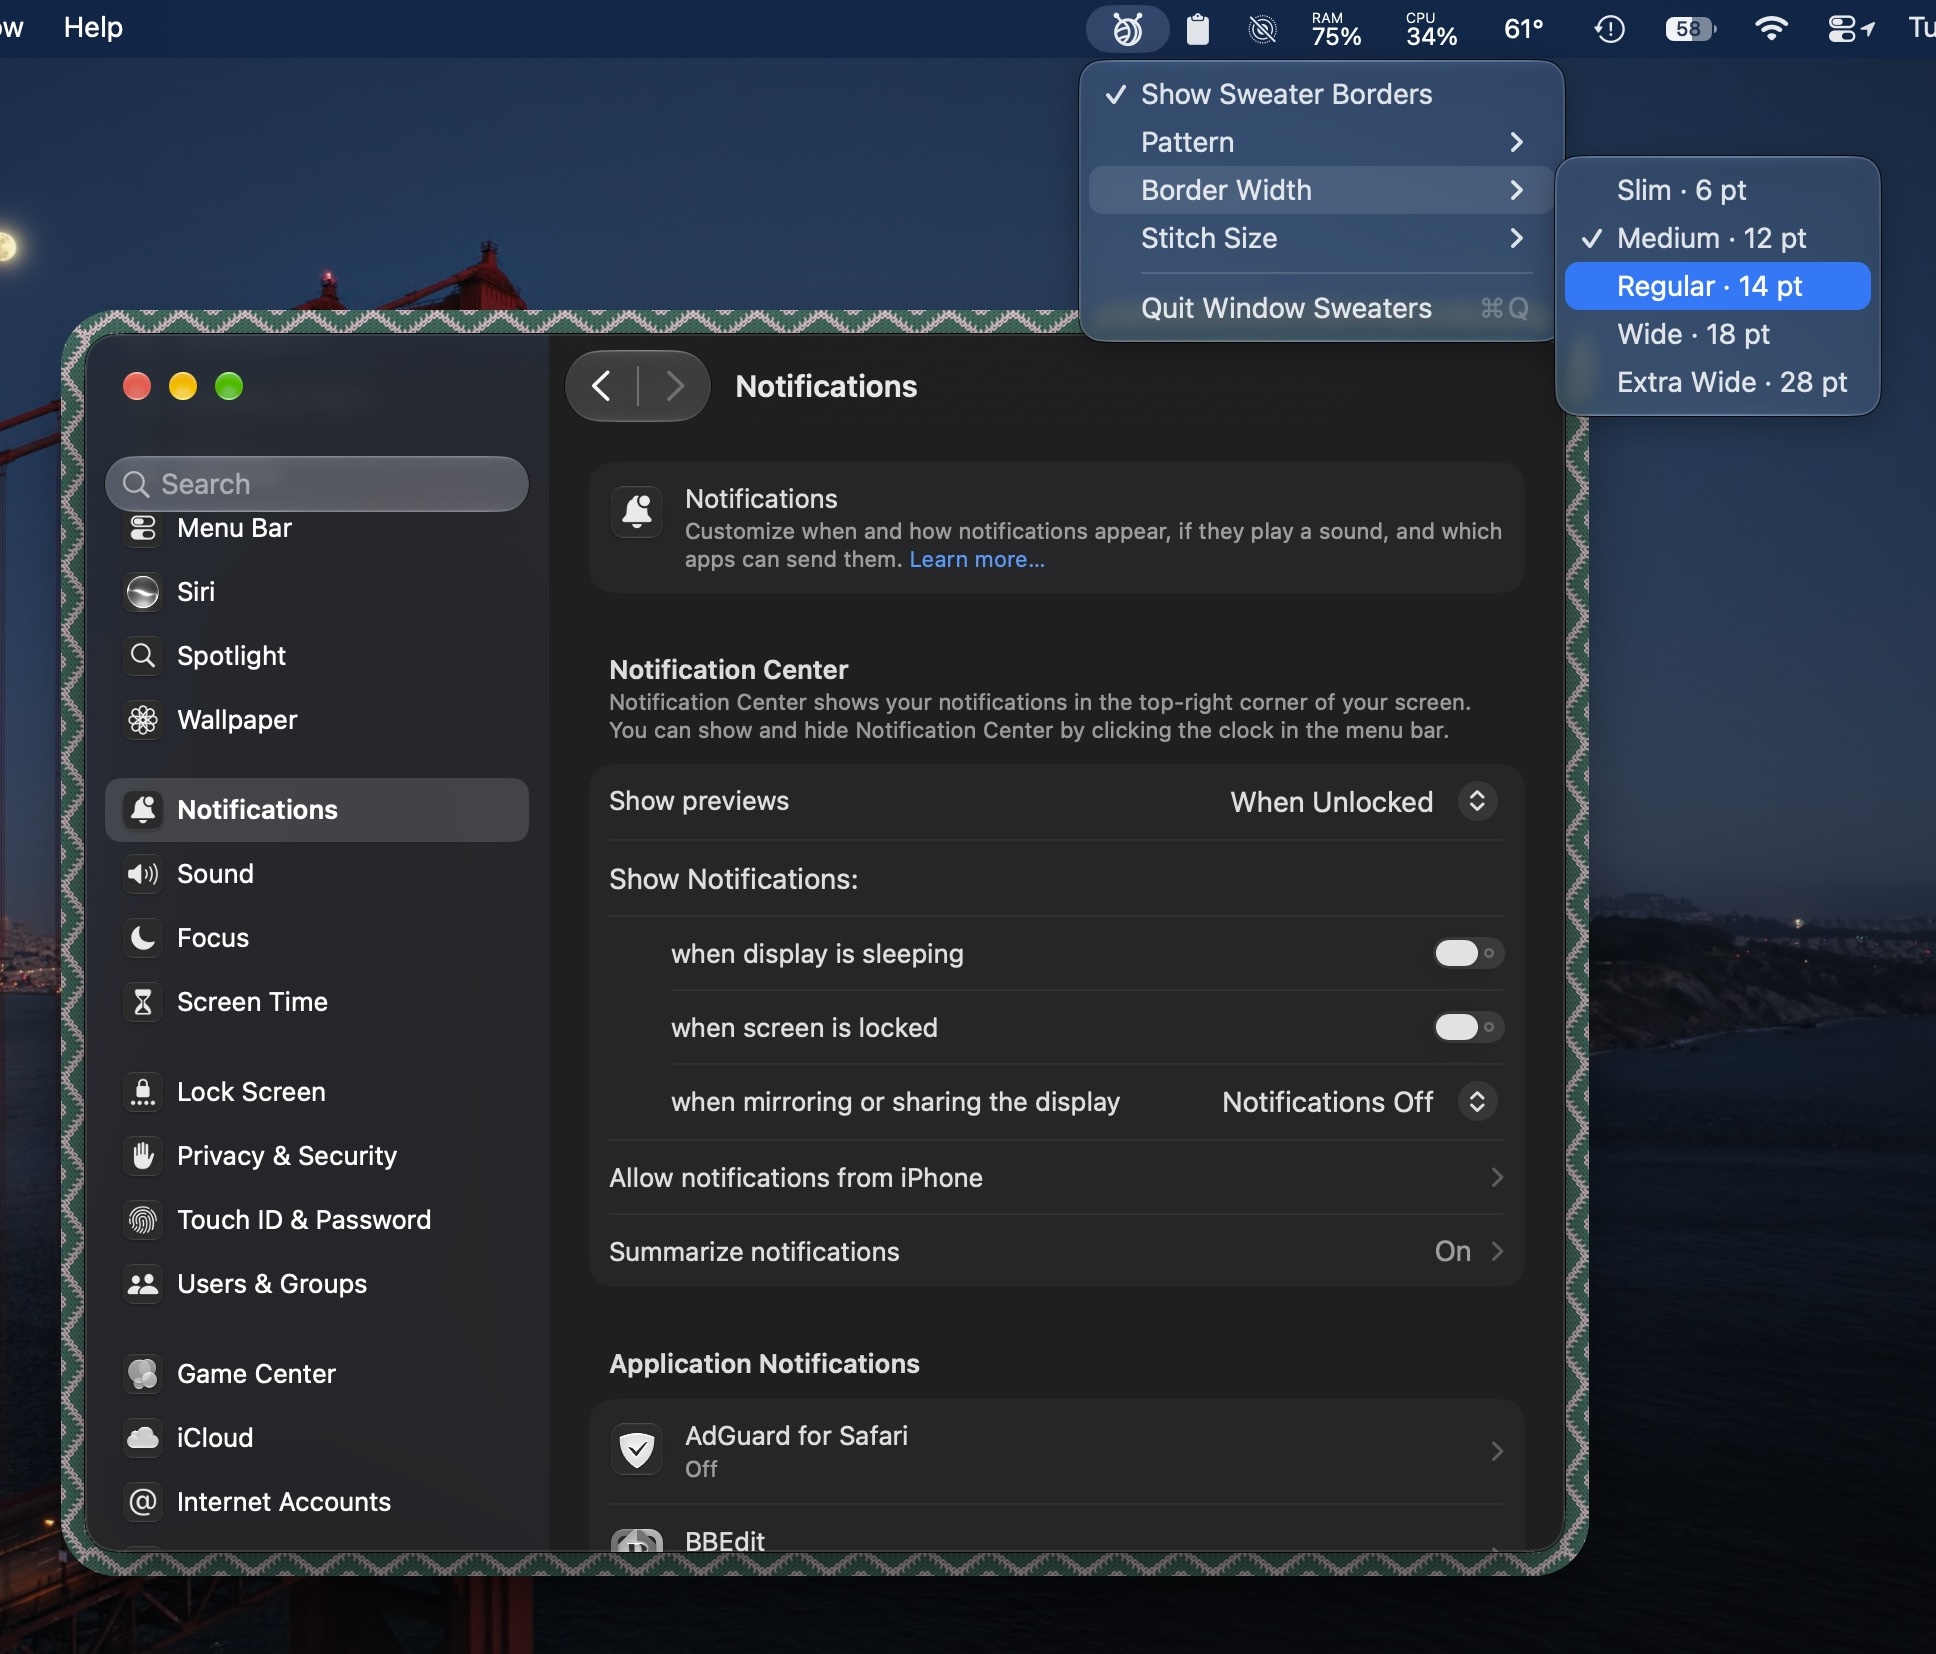
Task: Click the Search field in sidebar
Action: tap(316, 484)
